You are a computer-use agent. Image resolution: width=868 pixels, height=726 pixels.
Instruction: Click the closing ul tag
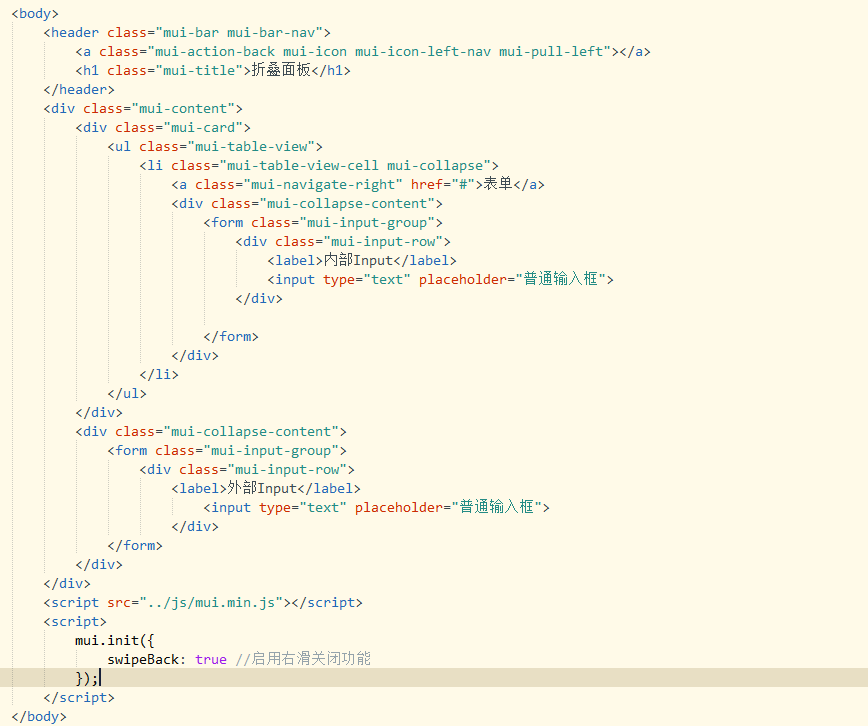coord(127,393)
